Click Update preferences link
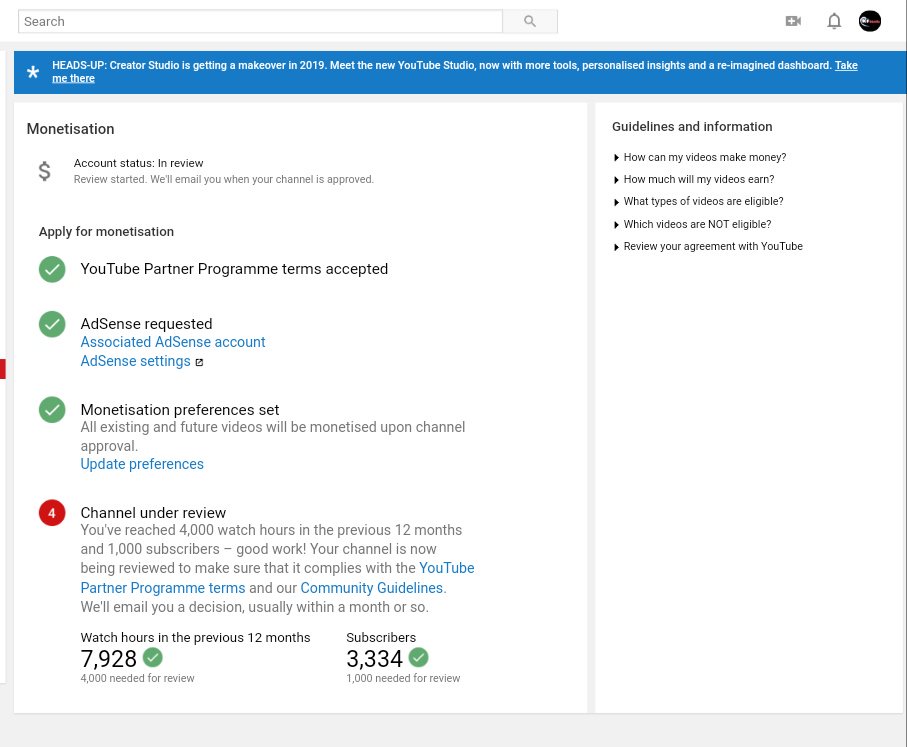907x747 pixels. (142, 464)
